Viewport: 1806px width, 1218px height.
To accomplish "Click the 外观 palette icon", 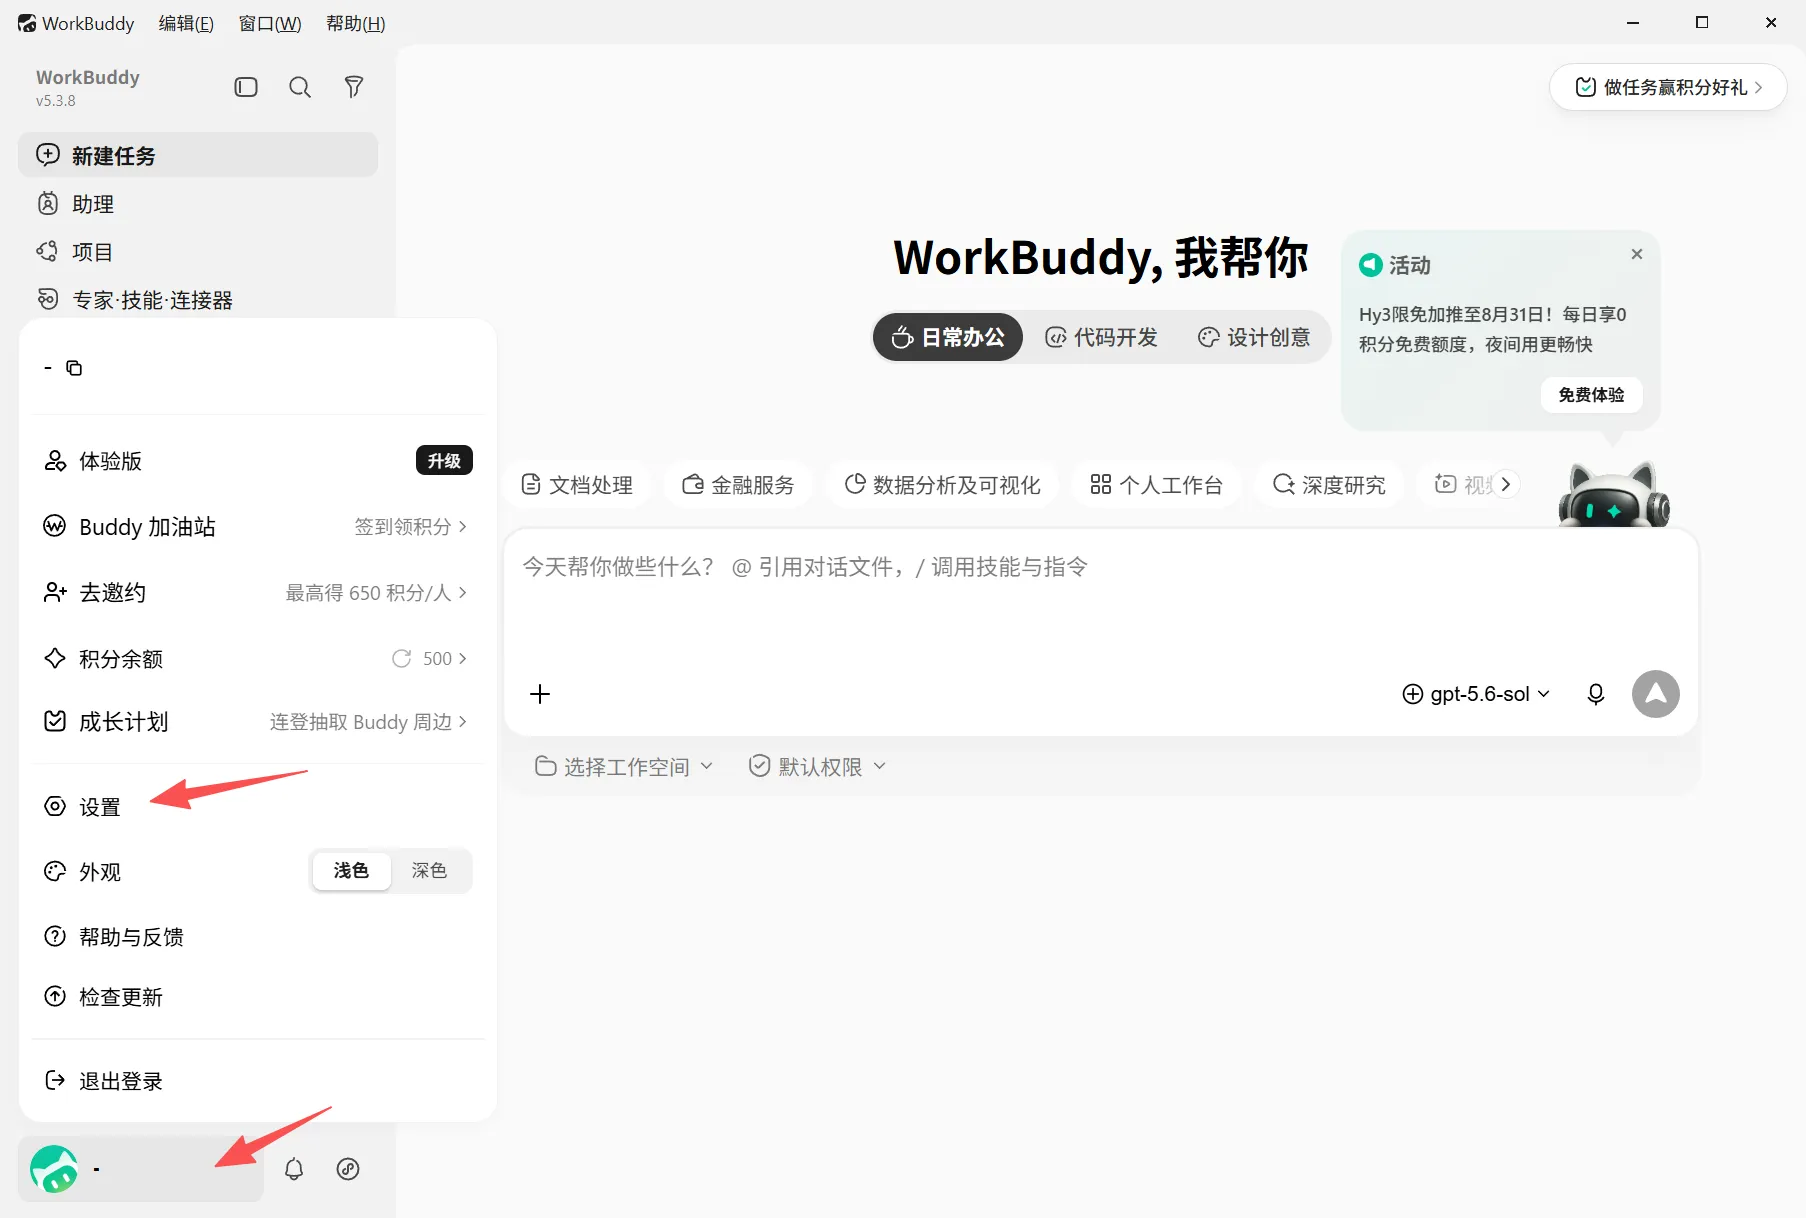I will click(x=55, y=871).
